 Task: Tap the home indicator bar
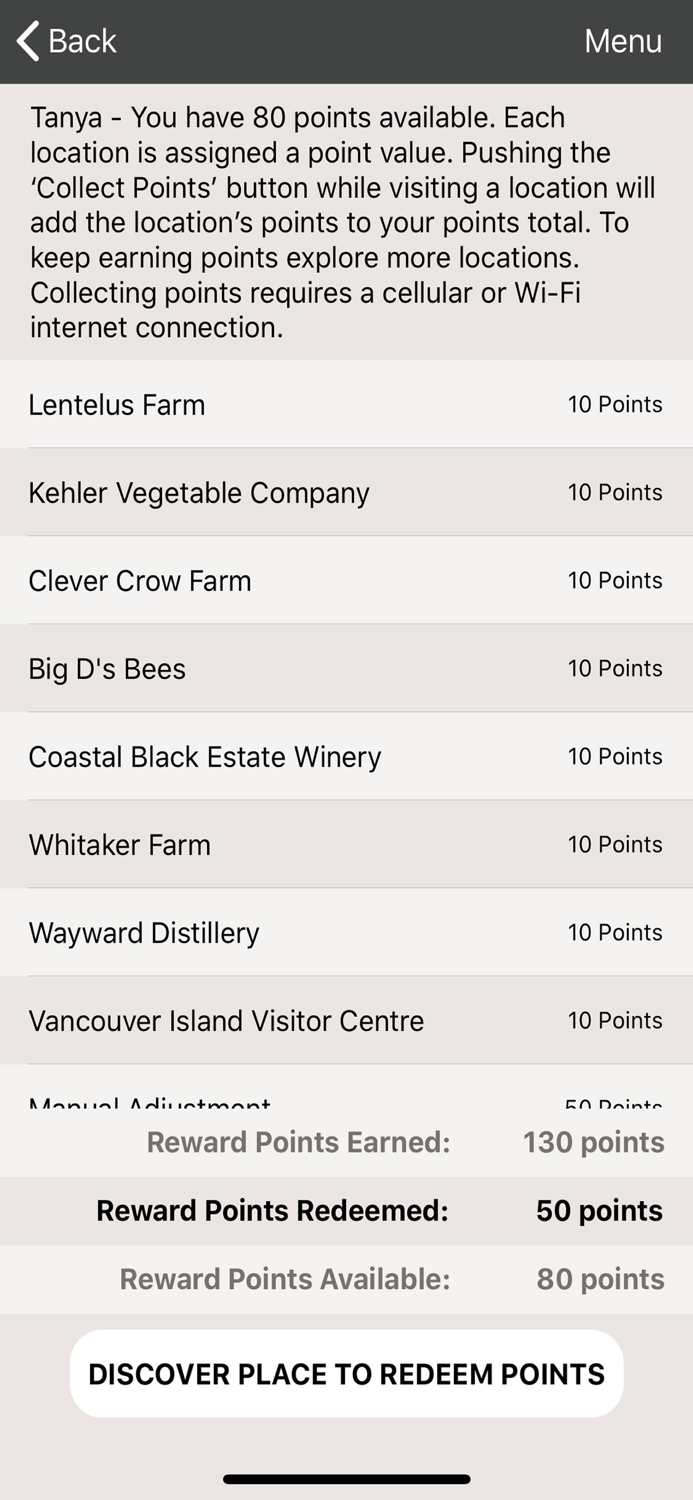click(x=346, y=1478)
